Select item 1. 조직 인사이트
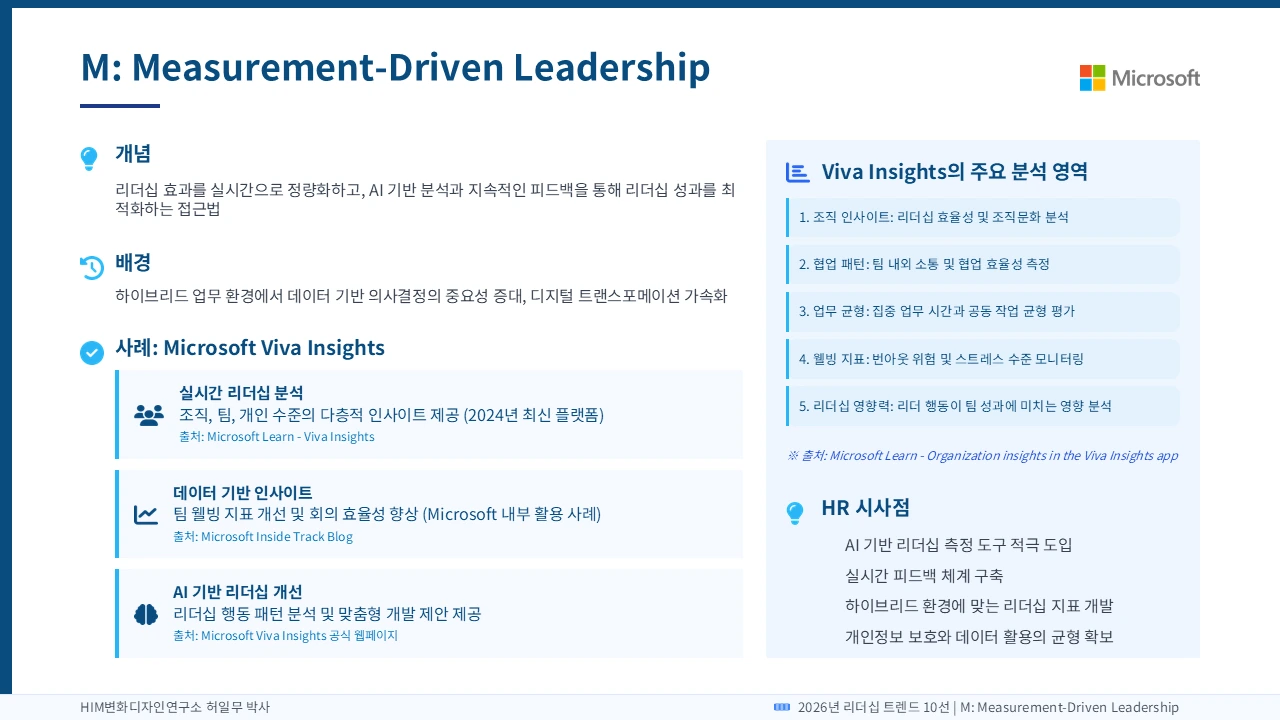 [x=983, y=217]
